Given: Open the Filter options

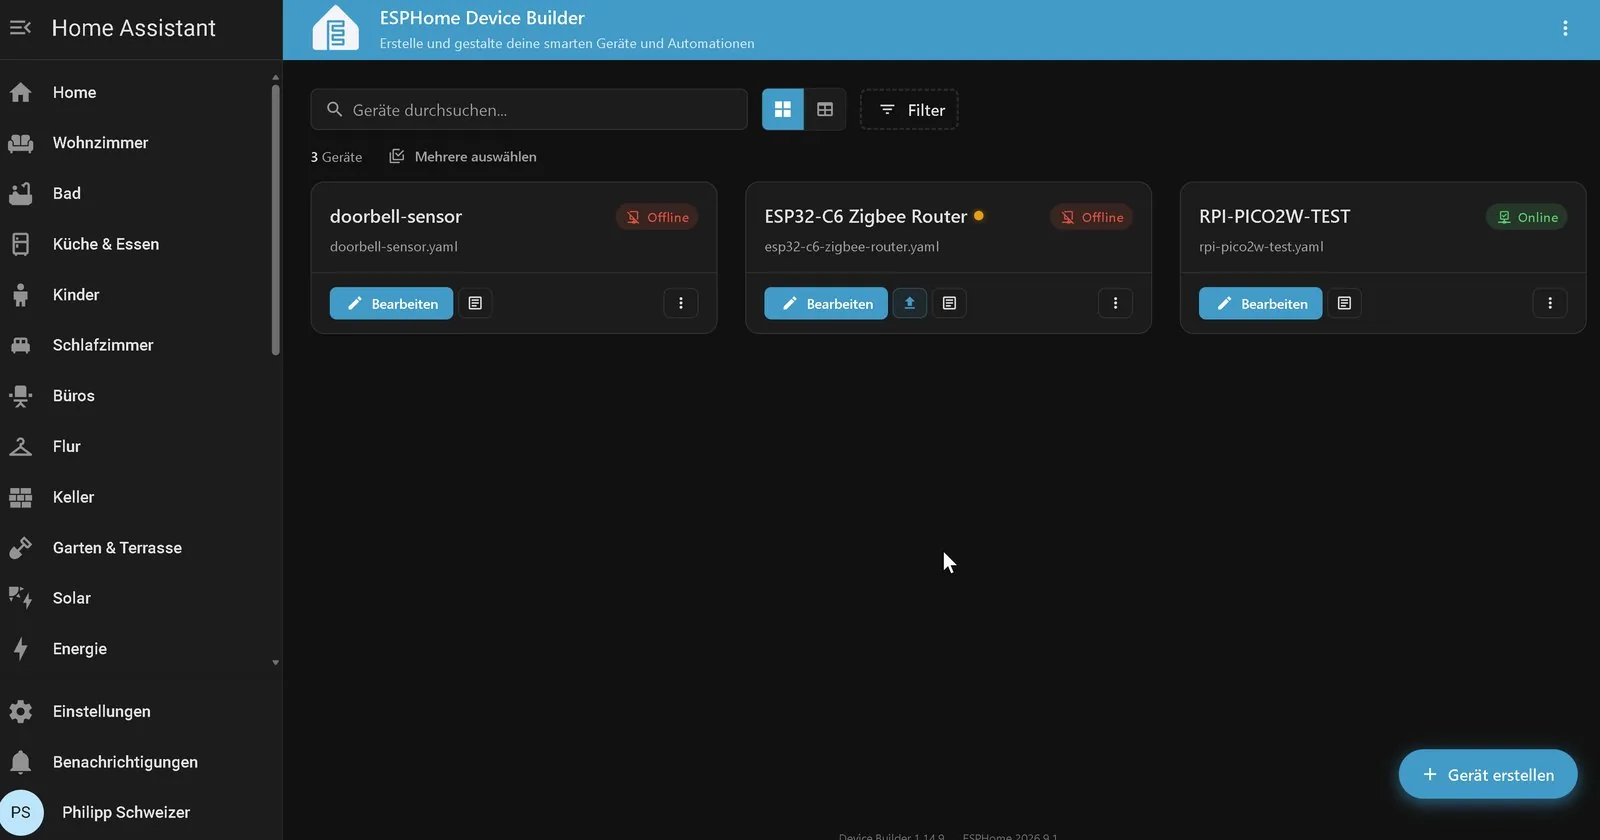Looking at the screenshot, I should click(x=909, y=110).
